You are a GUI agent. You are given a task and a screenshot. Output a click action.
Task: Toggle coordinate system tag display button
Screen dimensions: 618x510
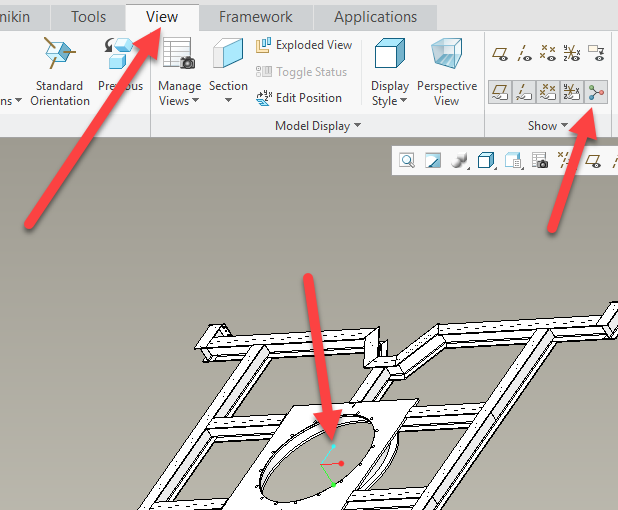pos(571,92)
